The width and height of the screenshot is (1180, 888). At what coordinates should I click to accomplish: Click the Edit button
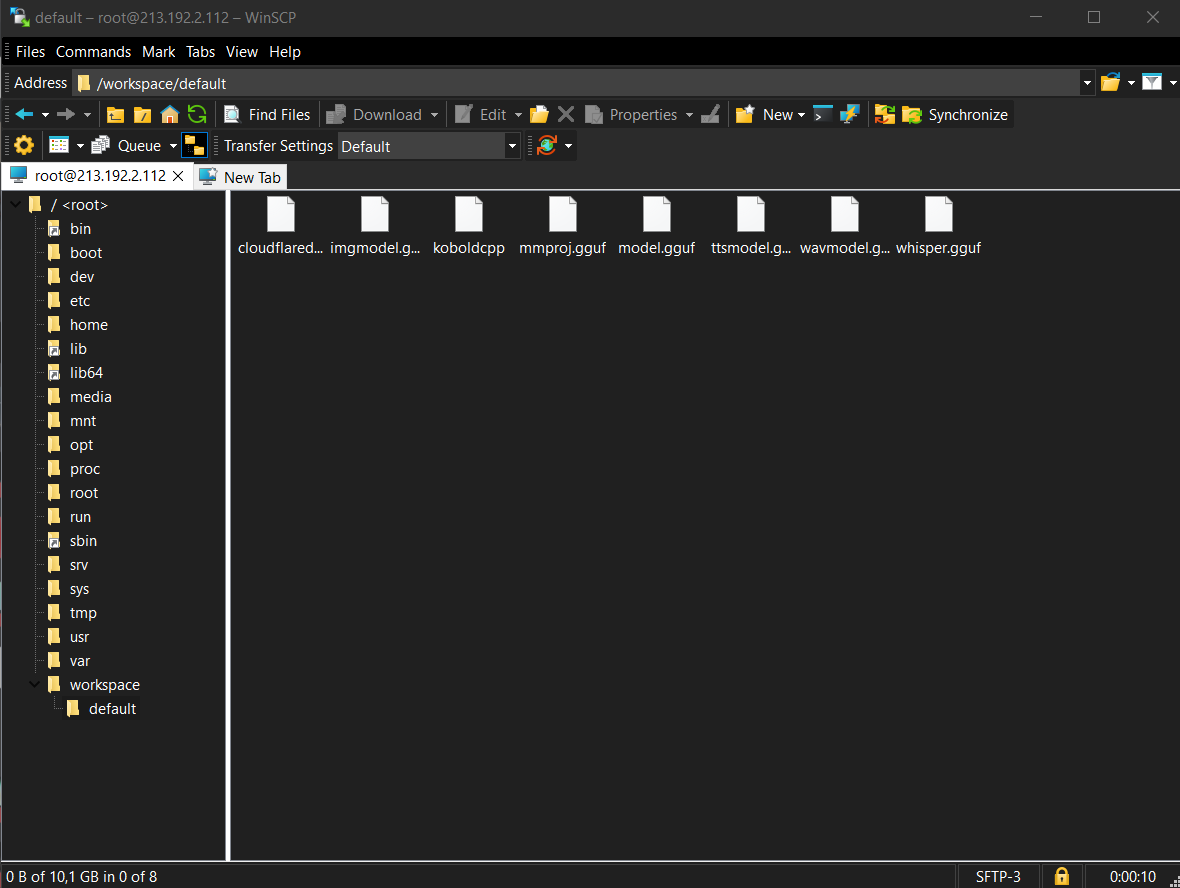click(482, 114)
